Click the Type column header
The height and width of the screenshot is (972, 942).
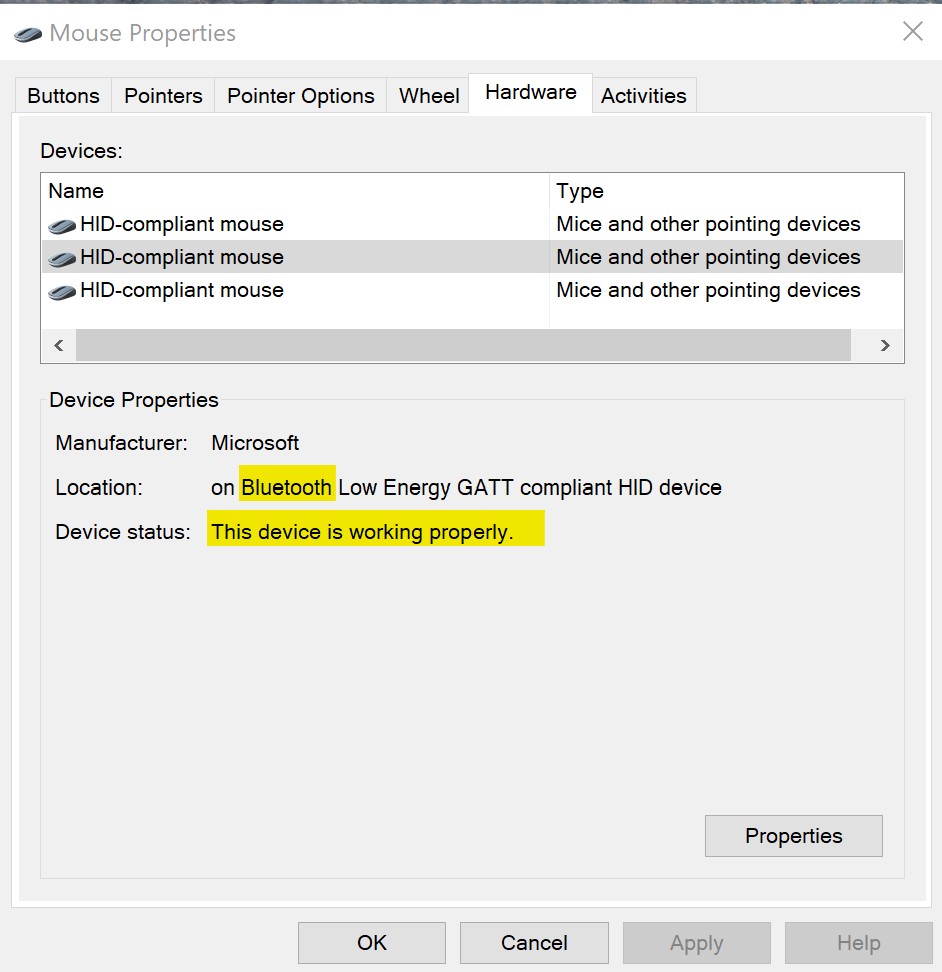pos(726,191)
